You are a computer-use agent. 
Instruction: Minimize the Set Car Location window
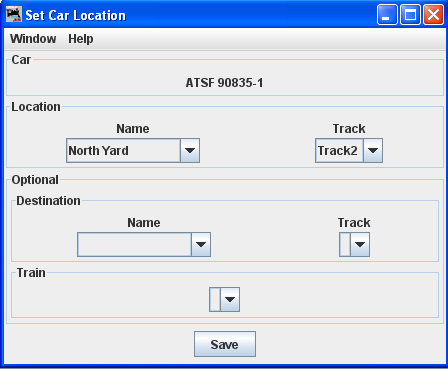coord(387,15)
